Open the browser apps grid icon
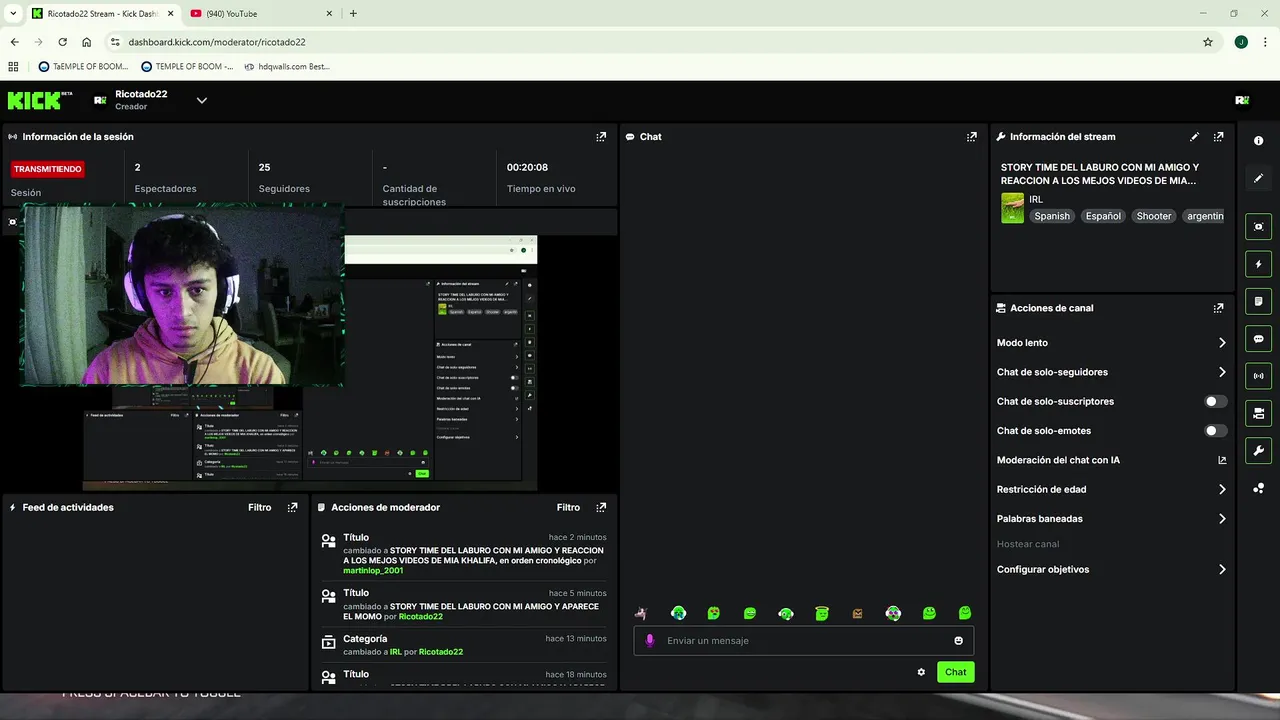 click(13, 67)
